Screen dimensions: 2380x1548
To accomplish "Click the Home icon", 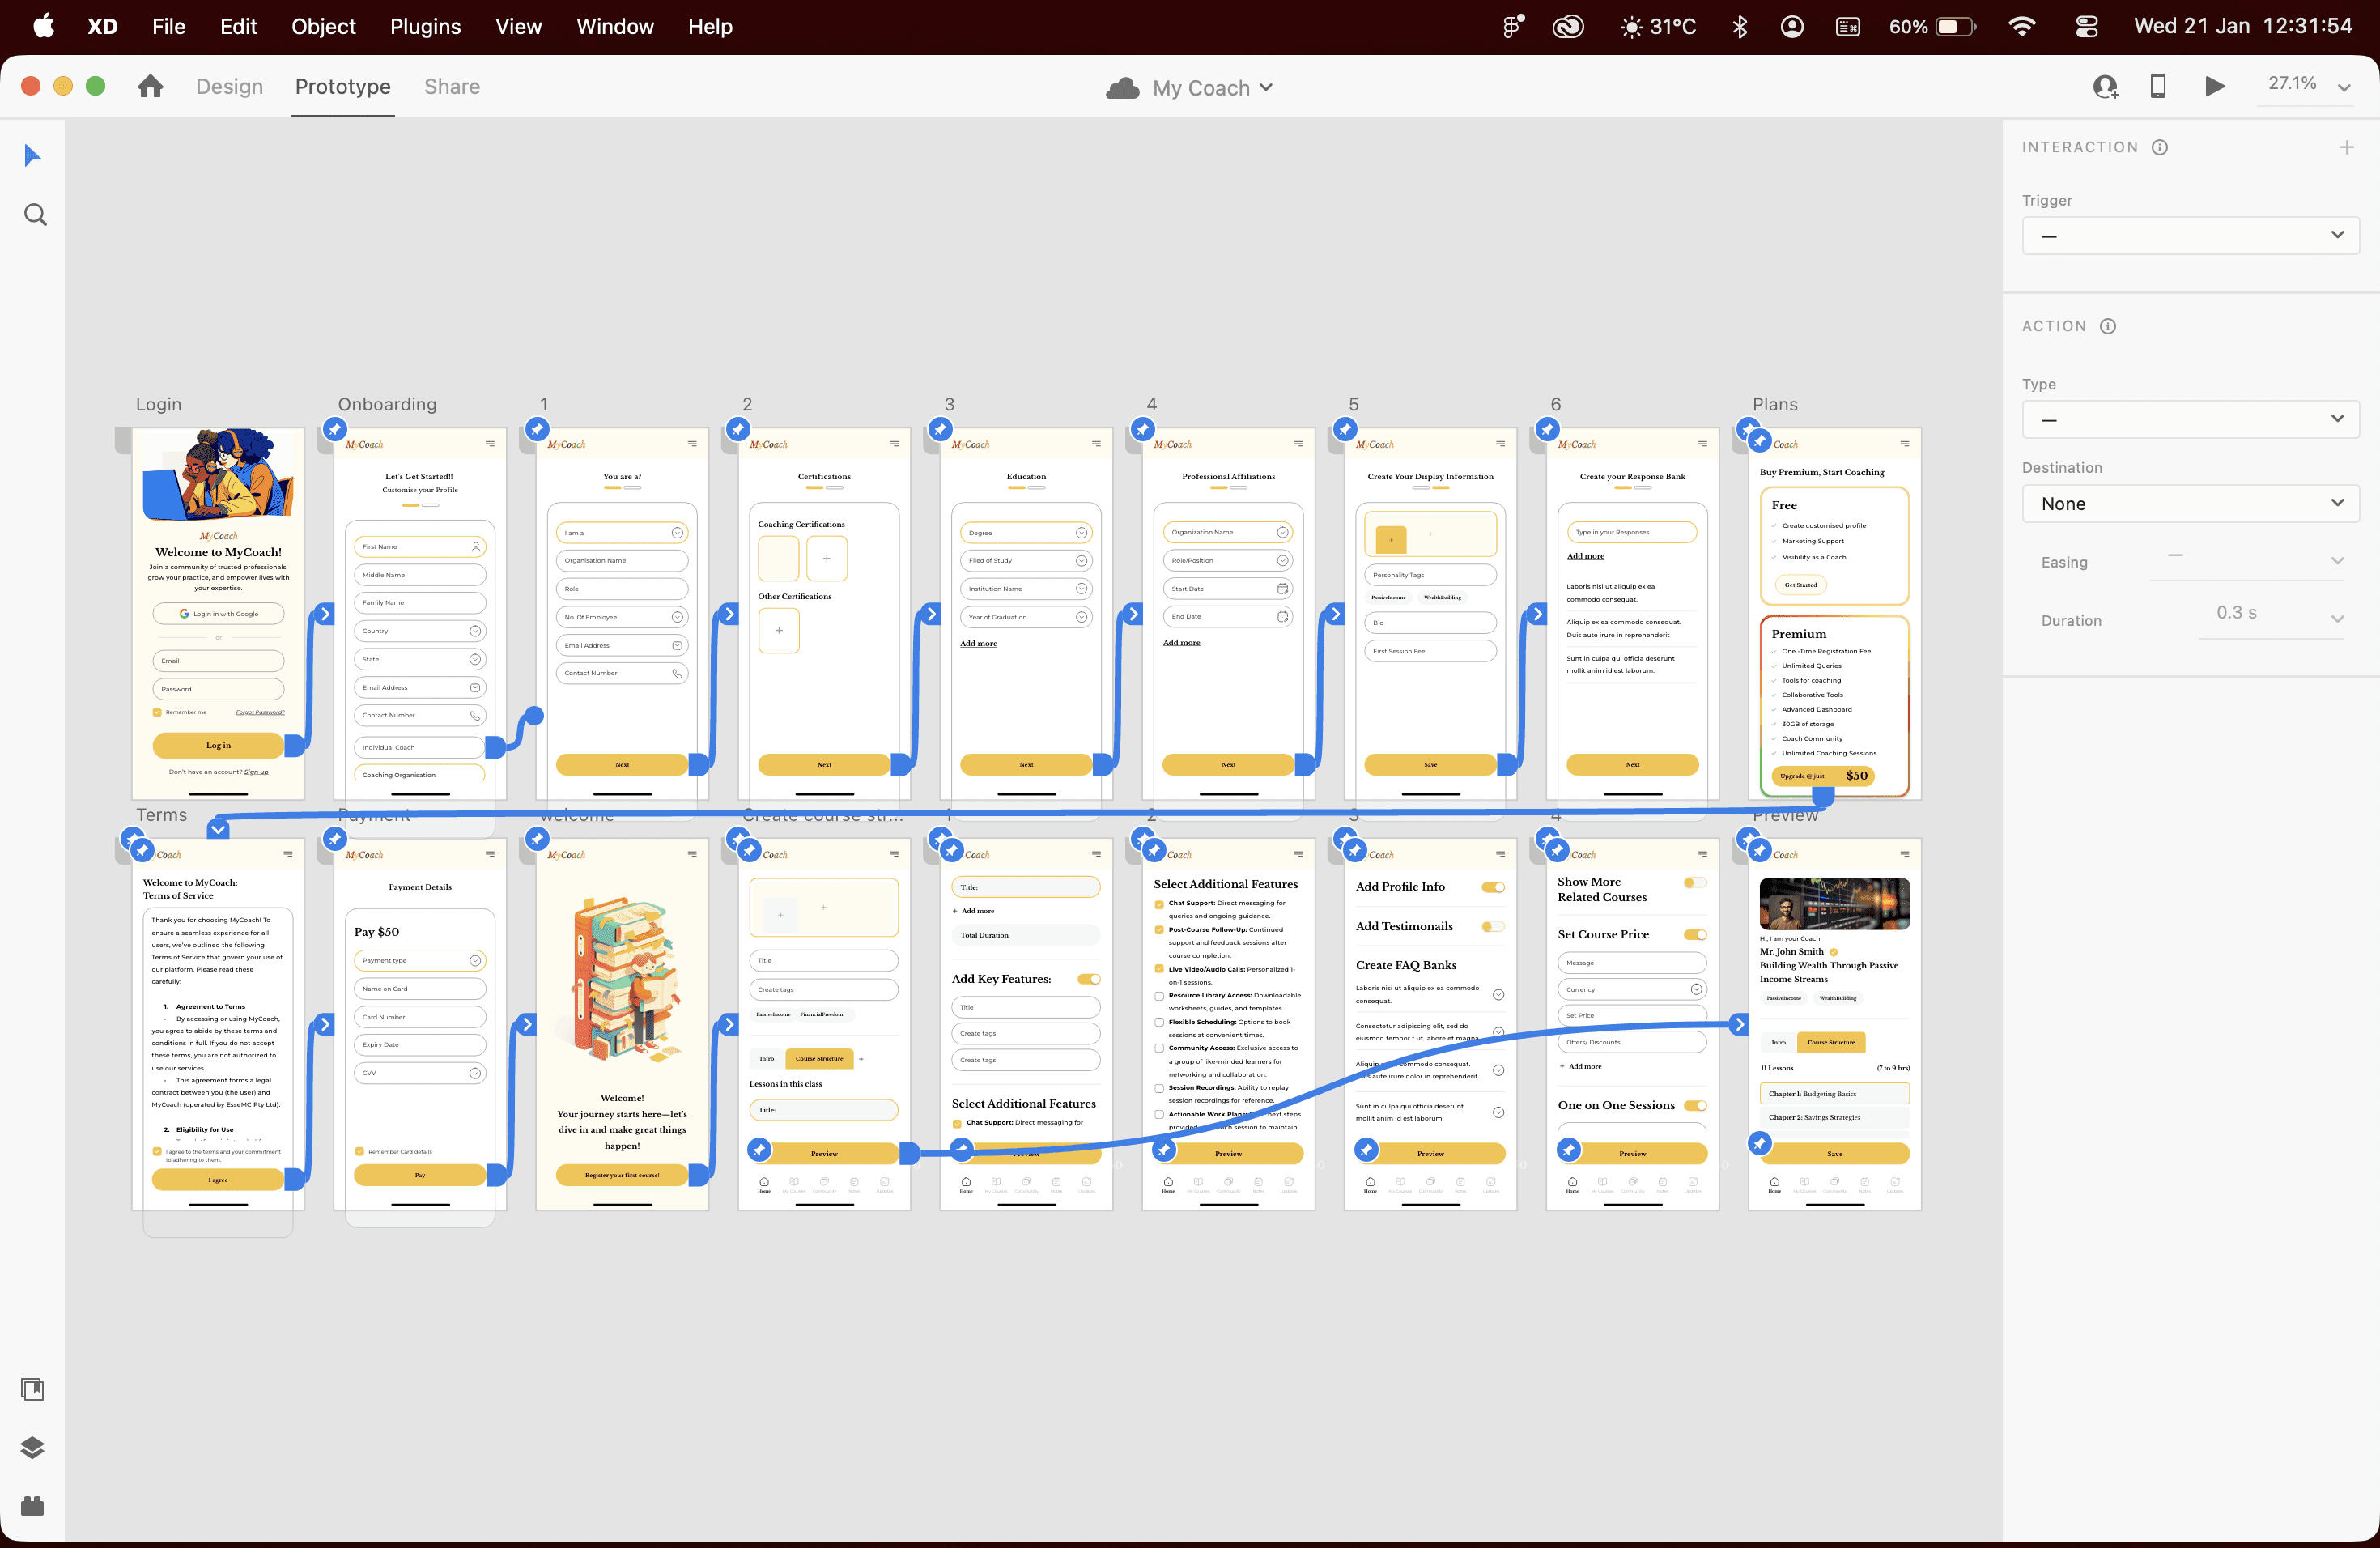I will [x=150, y=87].
